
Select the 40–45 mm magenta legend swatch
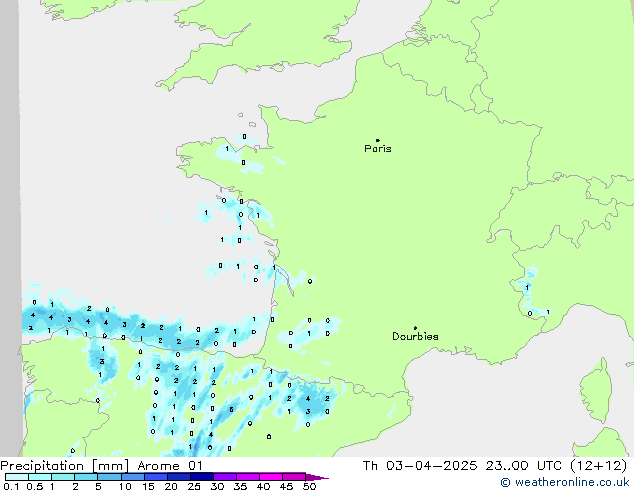(x=271, y=477)
